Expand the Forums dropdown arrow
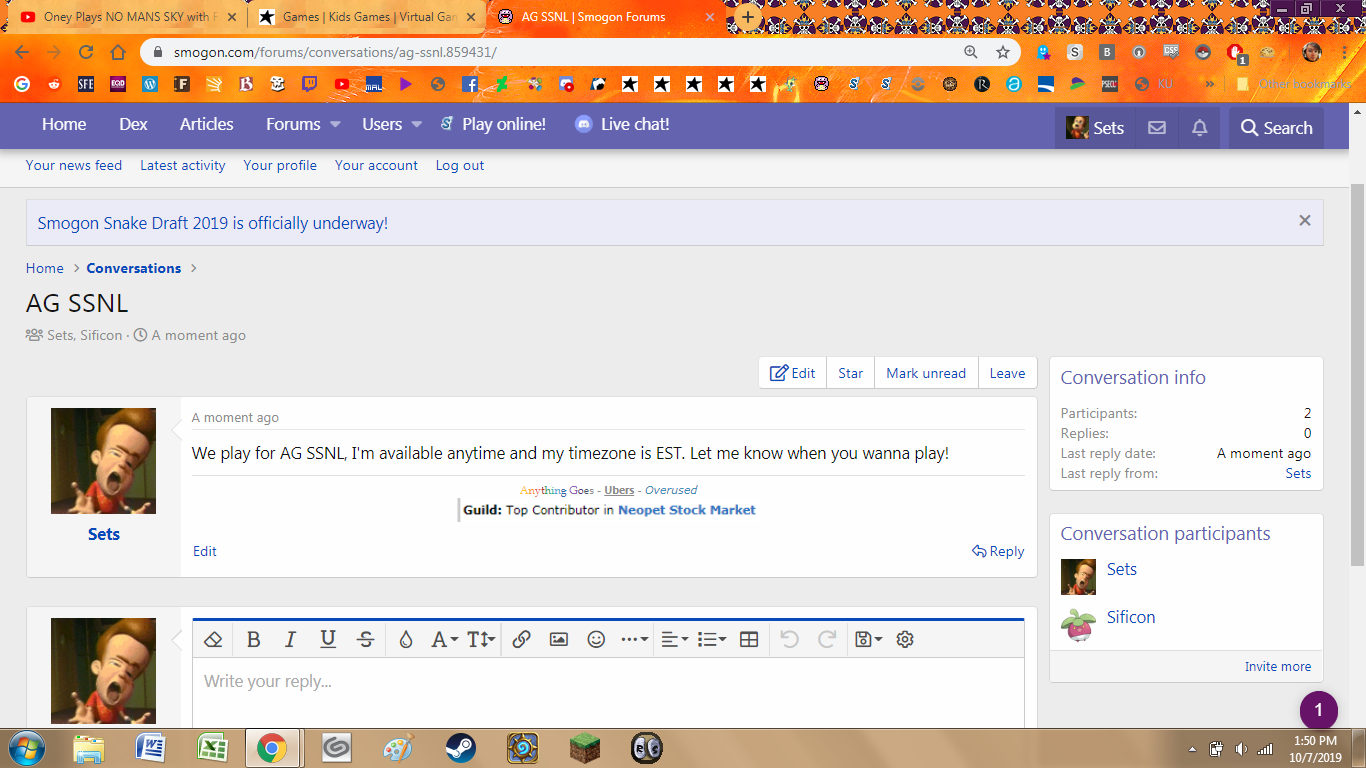The image size is (1366, 768). [336, 125]
